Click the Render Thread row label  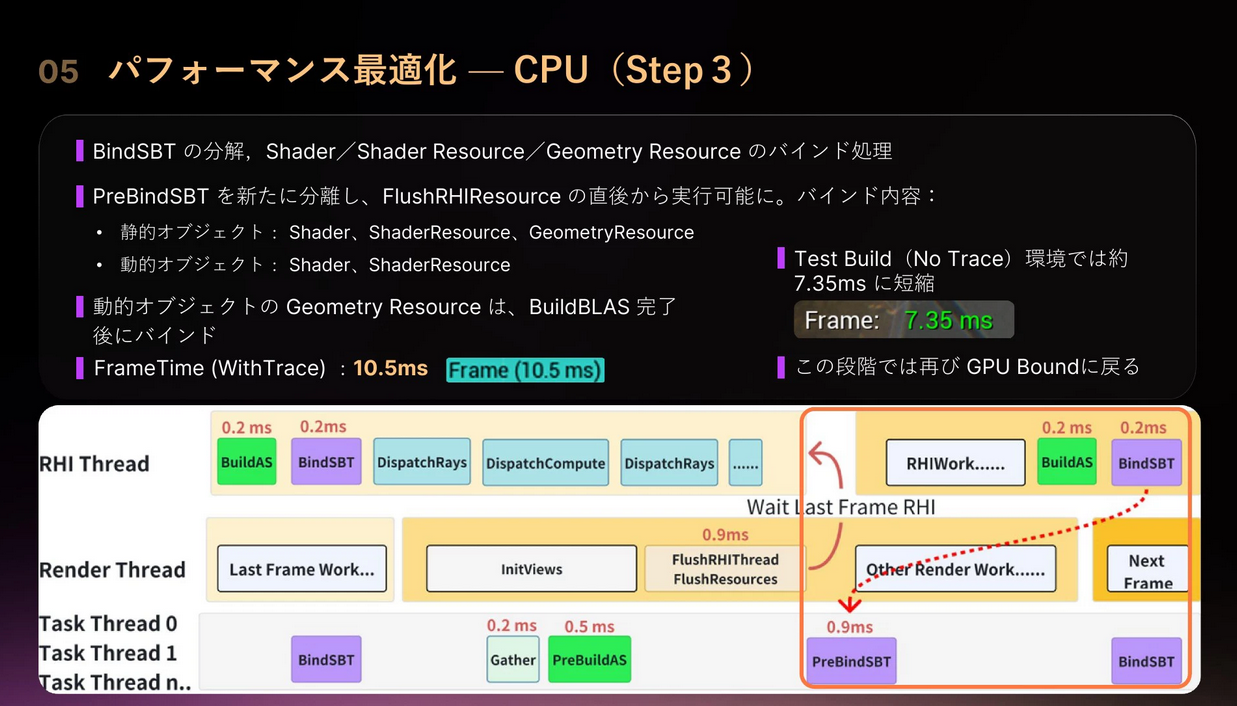pyautogui.click(x=112, y=570)
